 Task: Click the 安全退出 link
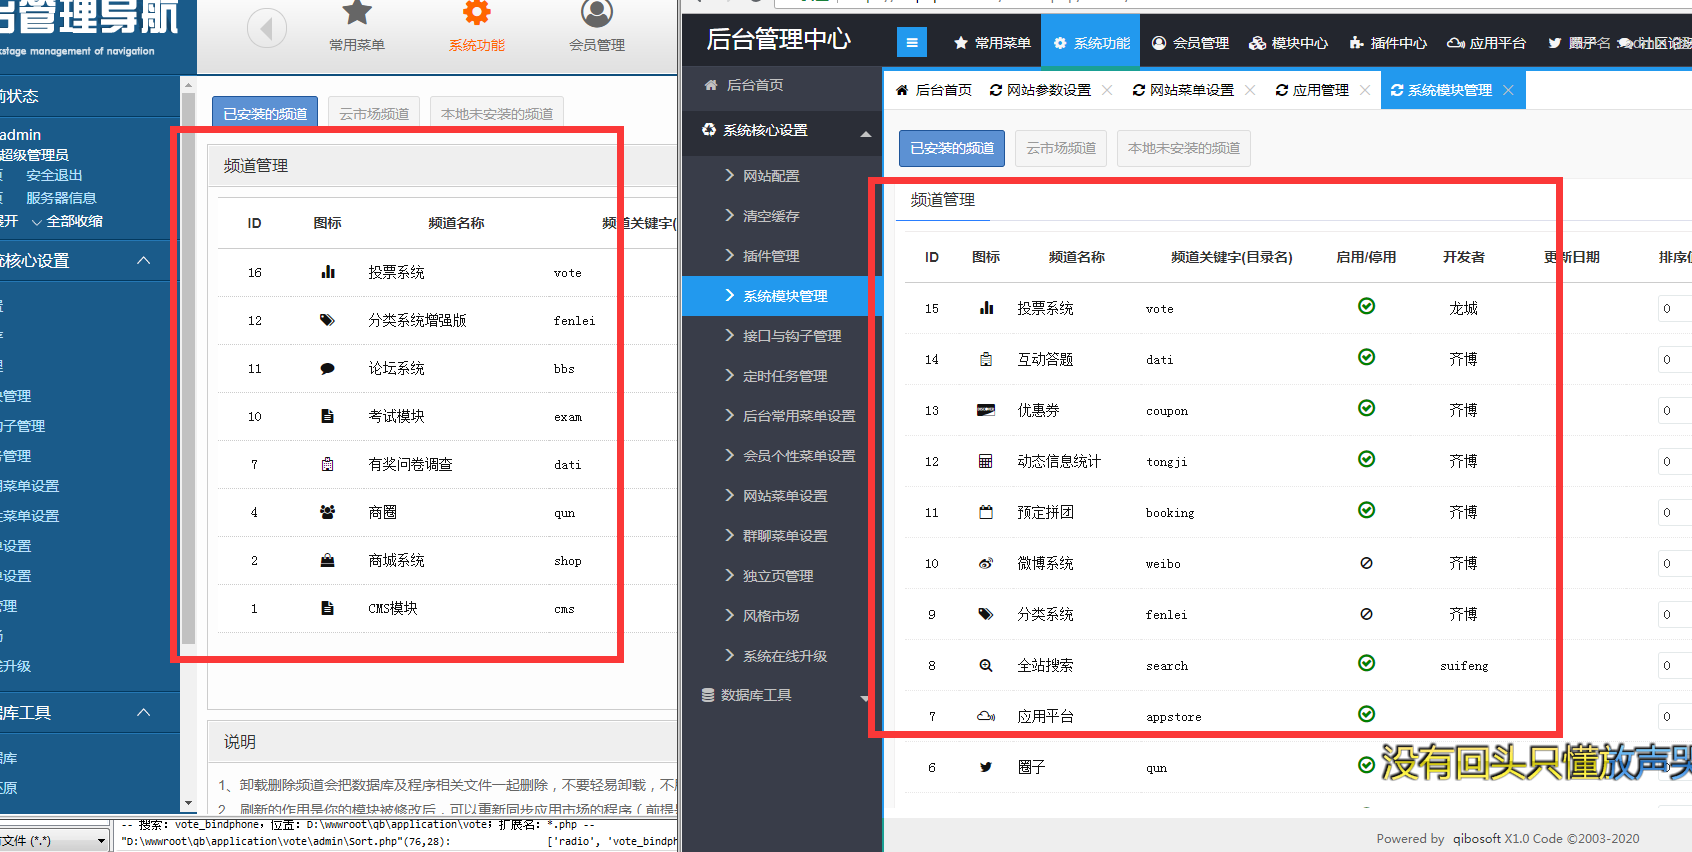point(54,175)
